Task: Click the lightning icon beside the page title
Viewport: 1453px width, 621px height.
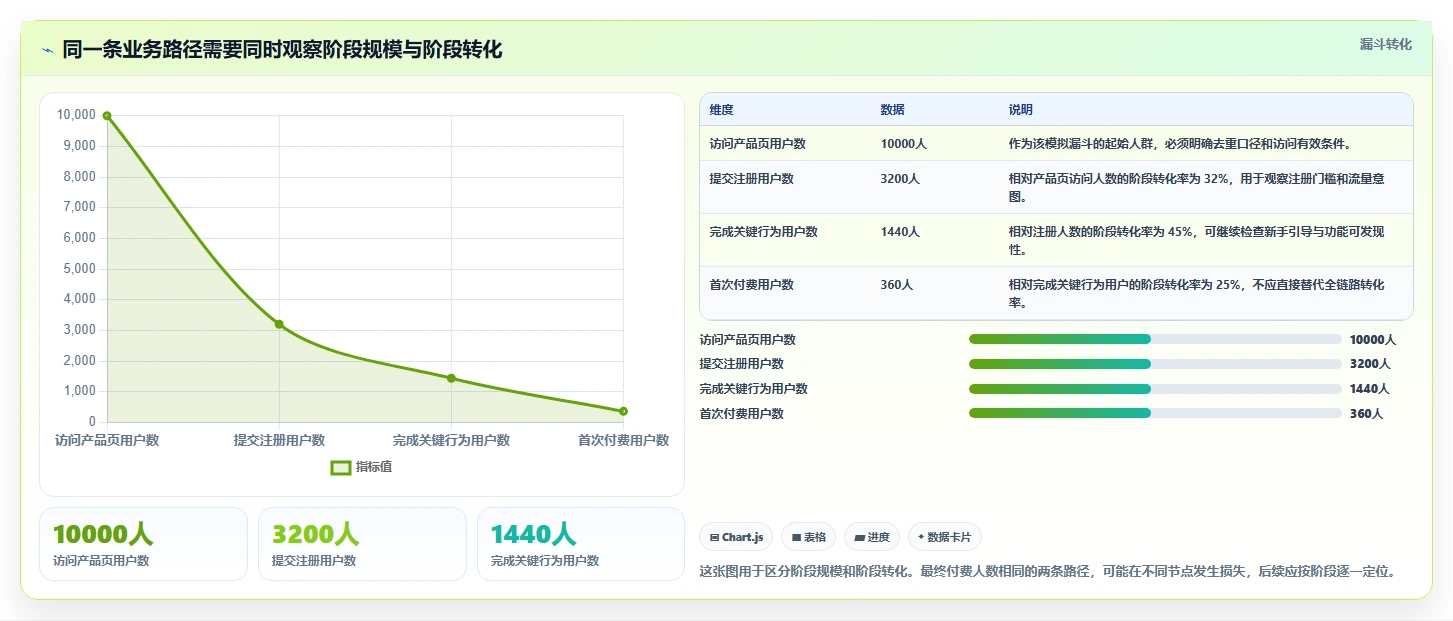Action: tap(48, 50)
